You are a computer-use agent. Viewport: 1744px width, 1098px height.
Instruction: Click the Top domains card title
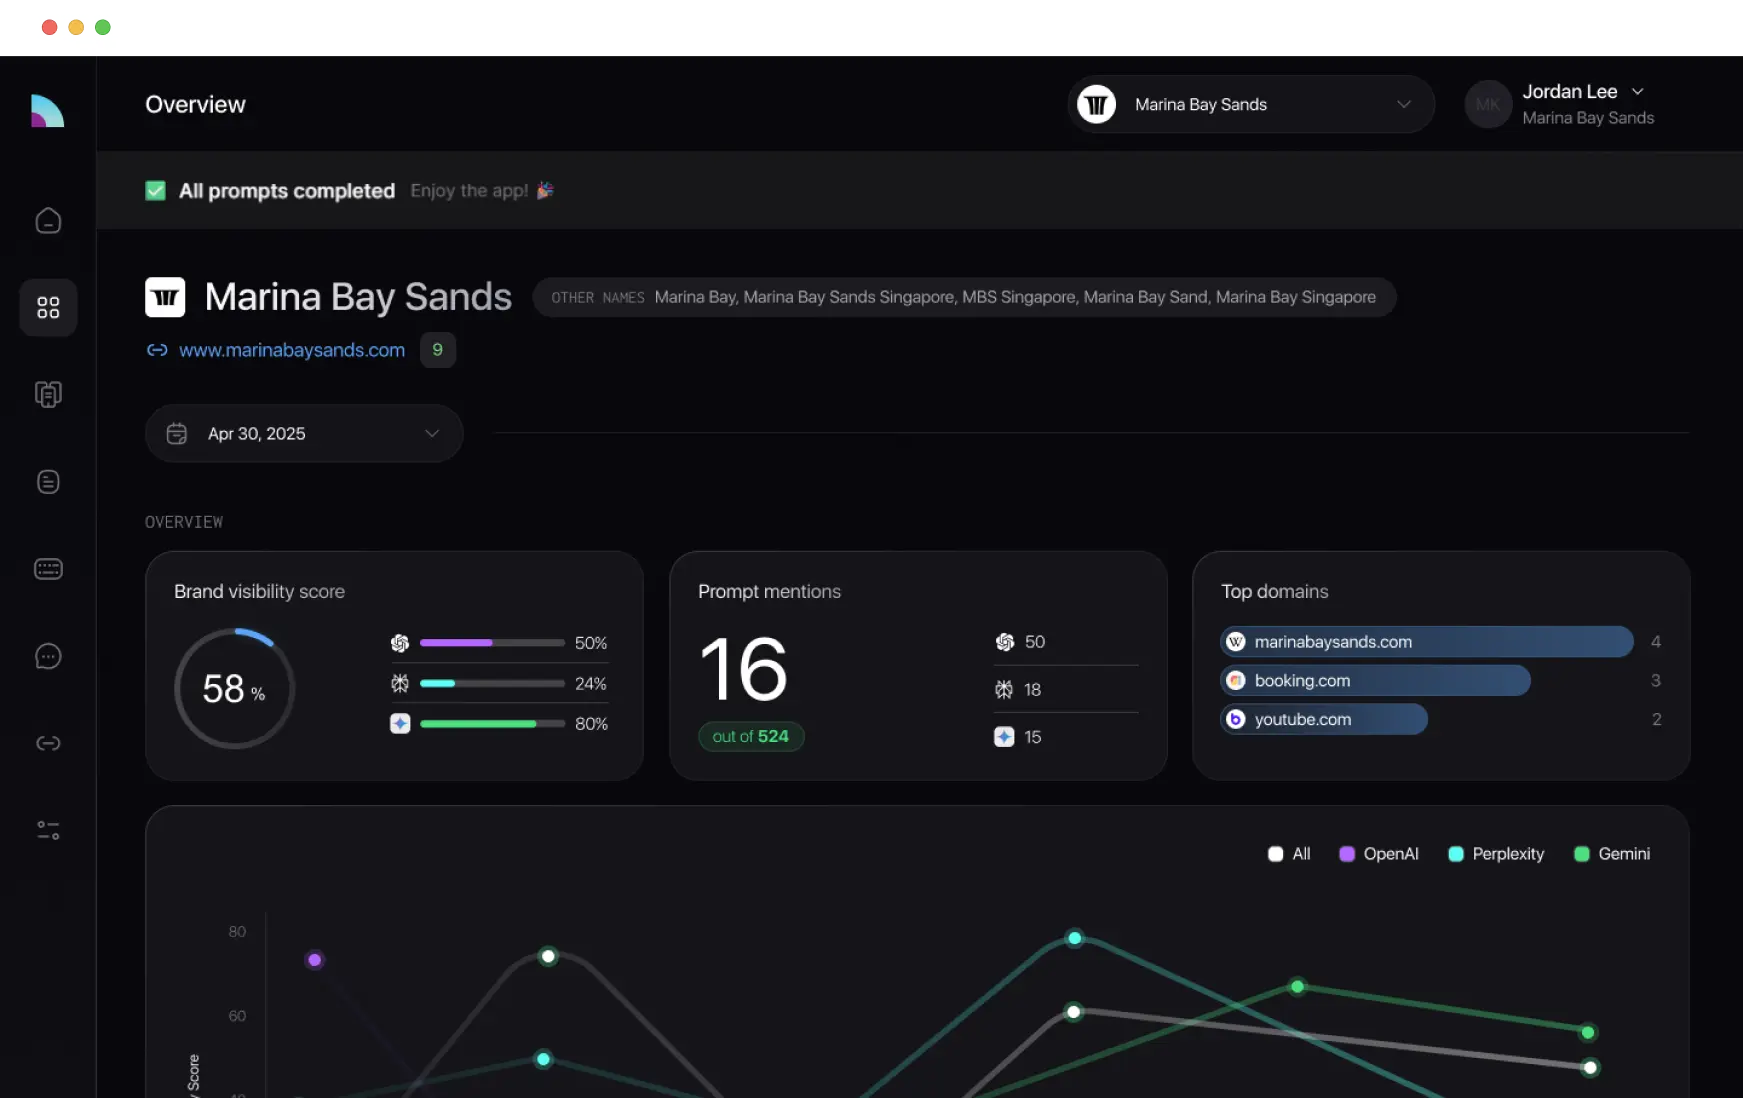1275,591
